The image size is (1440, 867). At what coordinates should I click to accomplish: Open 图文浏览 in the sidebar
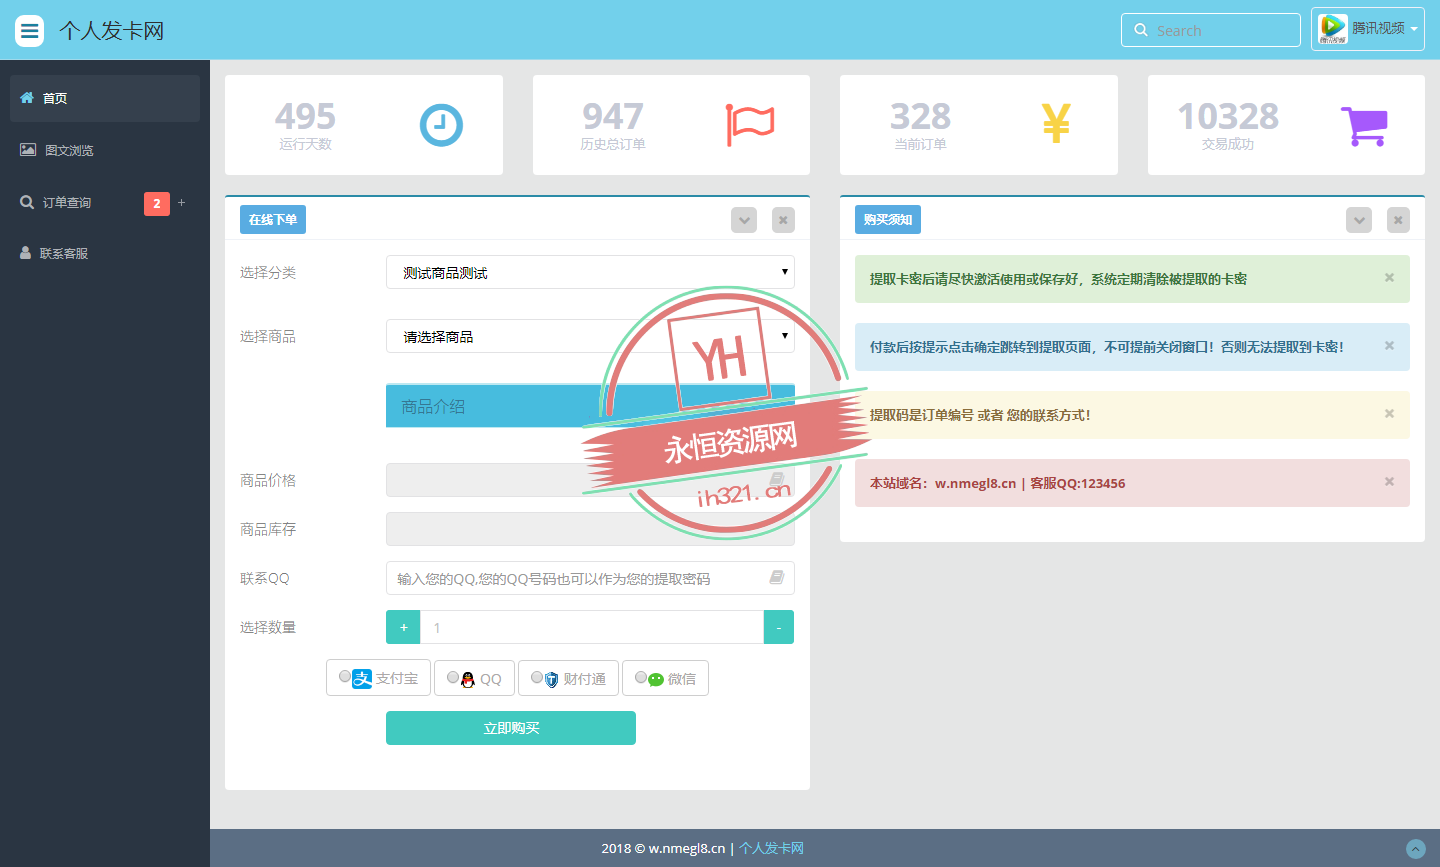[x=69, y=150]
